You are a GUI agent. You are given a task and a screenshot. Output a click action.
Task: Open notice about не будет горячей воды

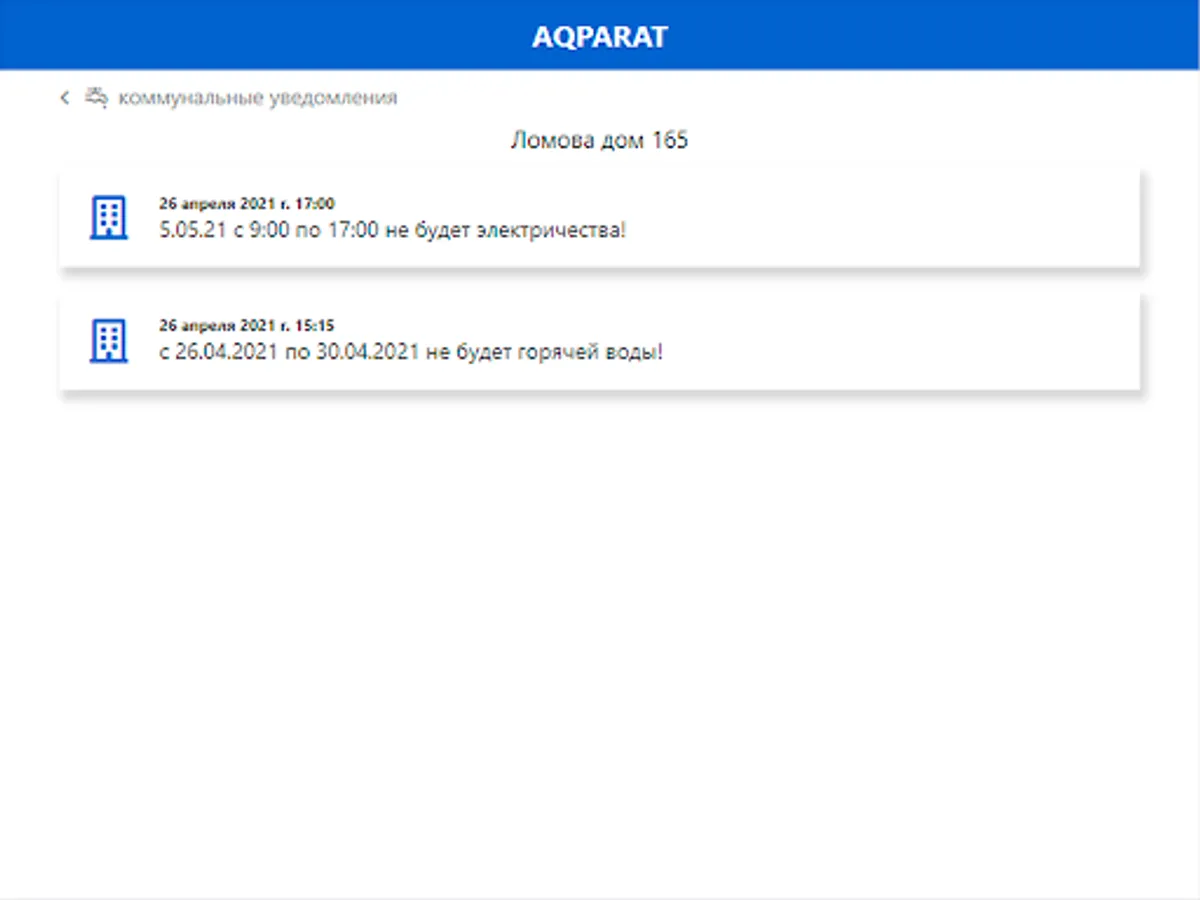point(600,342)
